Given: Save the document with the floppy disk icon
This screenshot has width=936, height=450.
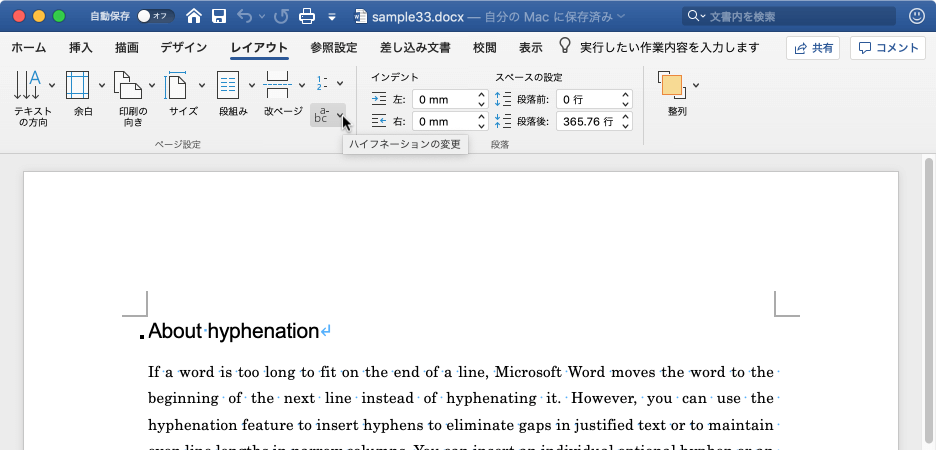Looking at the screenshot, I should pyautogui.click(x=219, y=16).
